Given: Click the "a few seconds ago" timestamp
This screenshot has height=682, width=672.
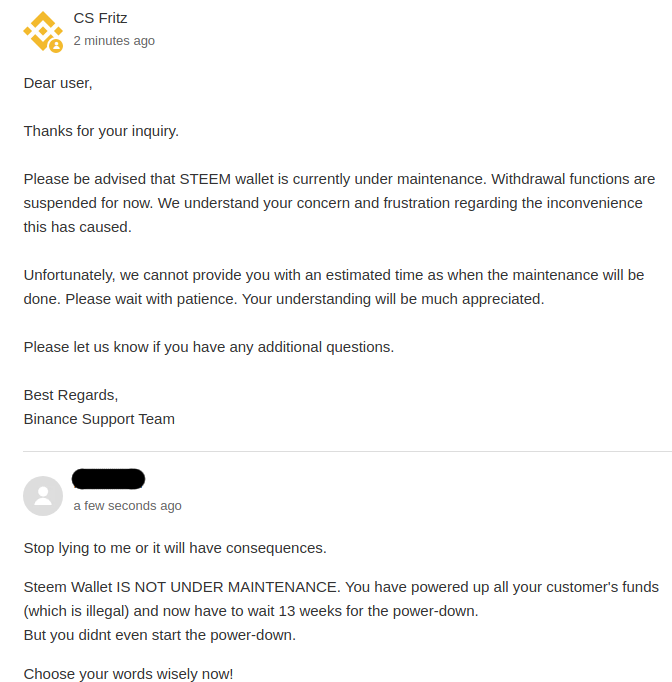Looking at the screenshot, I should click(x=127, y=506).
